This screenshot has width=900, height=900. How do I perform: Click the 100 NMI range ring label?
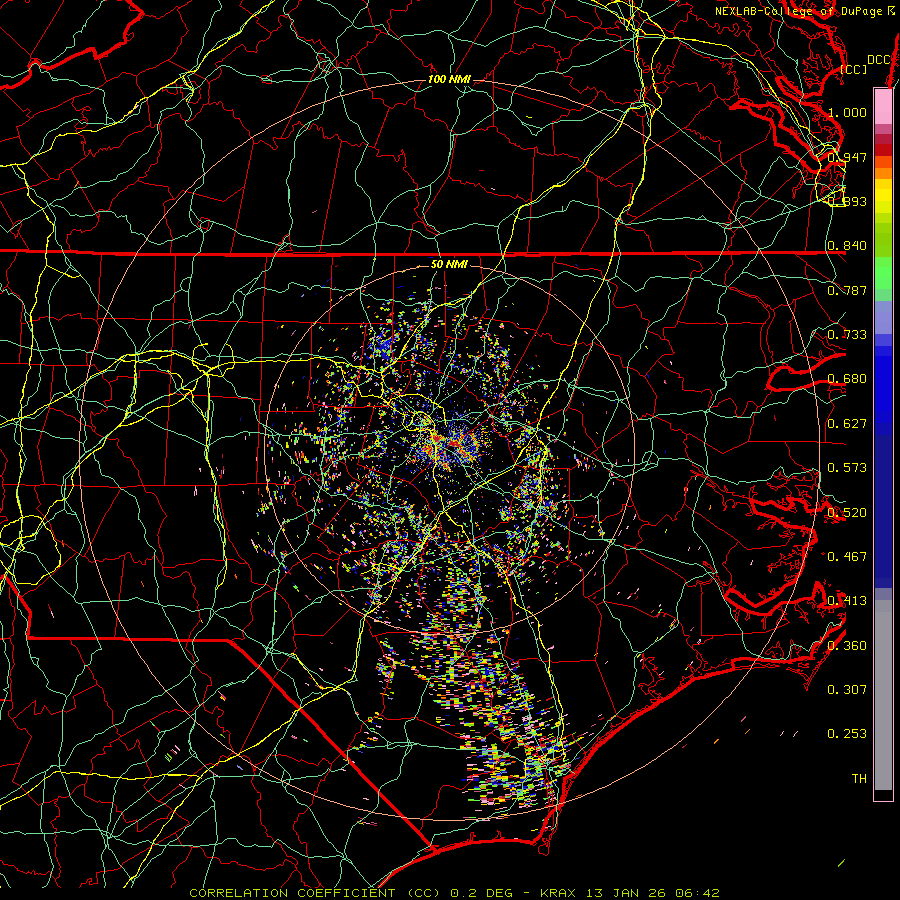(449, 79)
